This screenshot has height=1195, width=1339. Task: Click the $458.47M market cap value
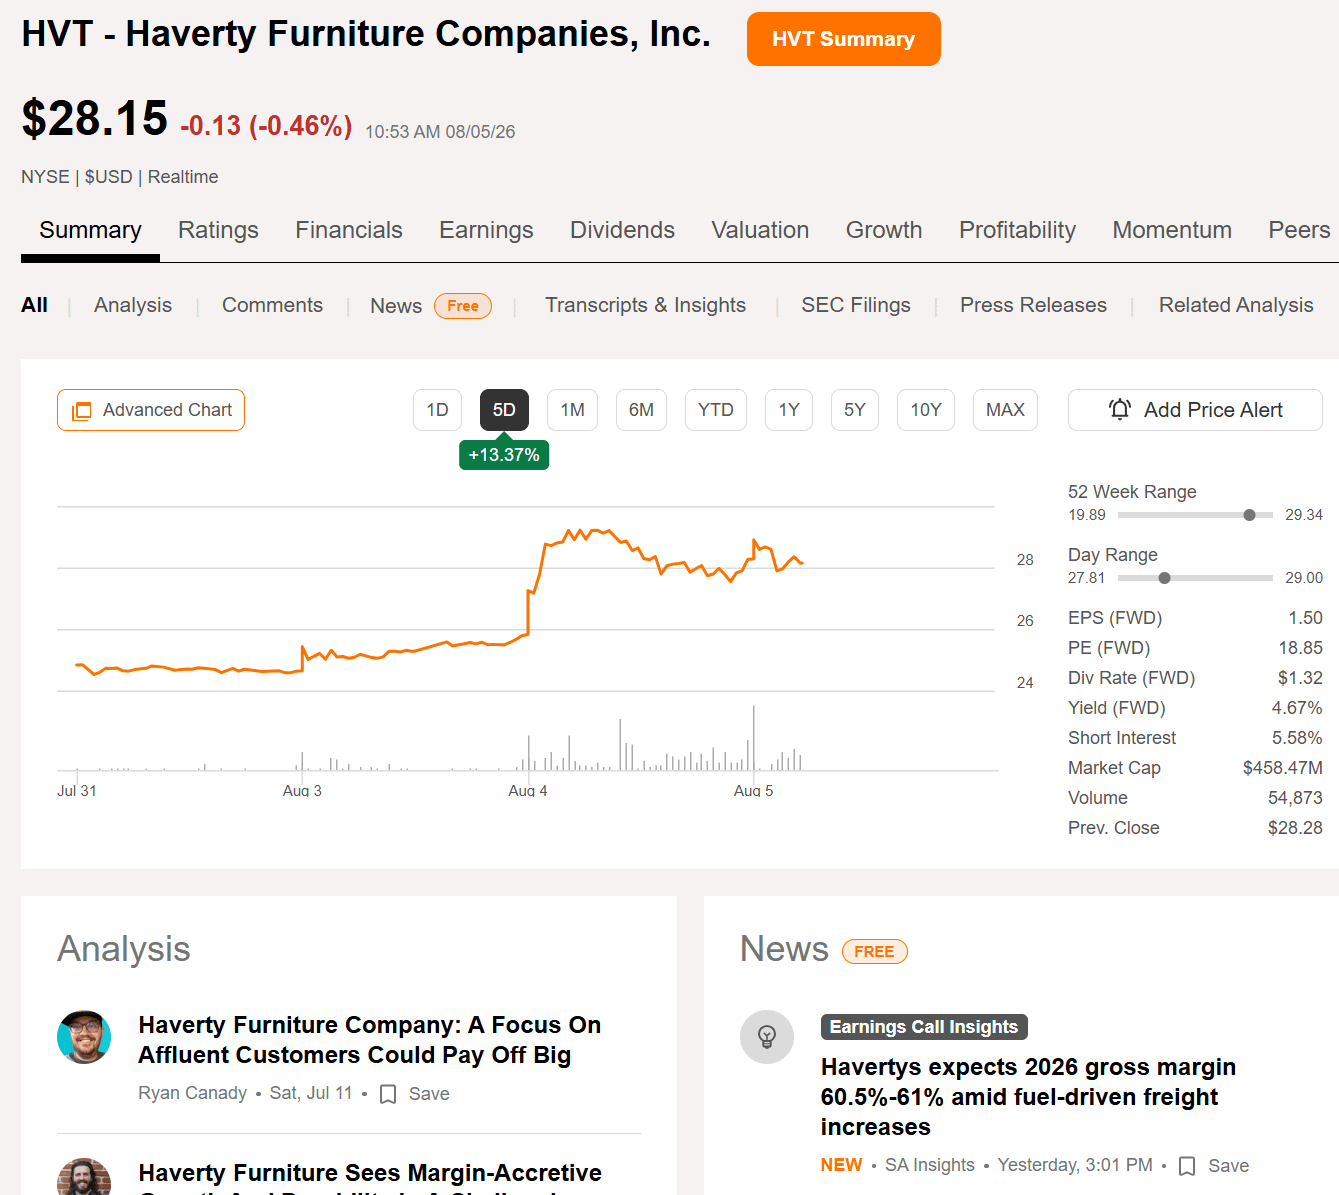pyautogui.click(x=1283, y=768)
